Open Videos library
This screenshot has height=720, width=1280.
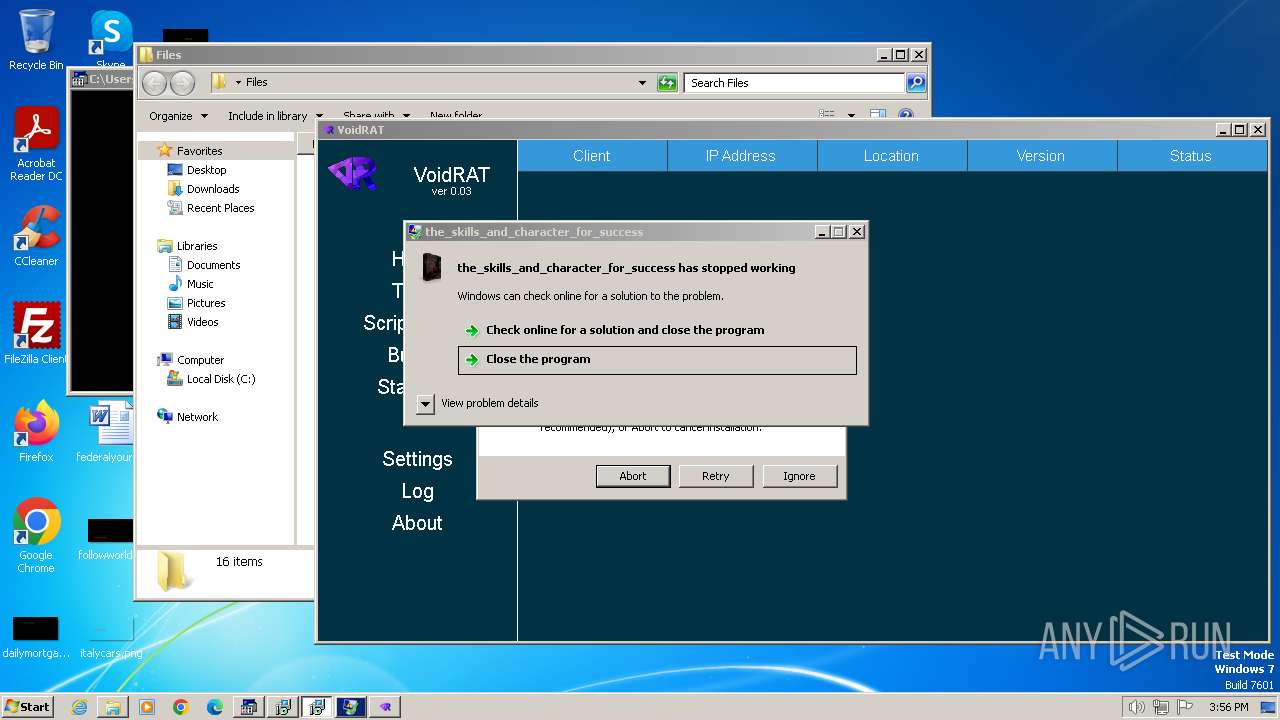[202, 322]
